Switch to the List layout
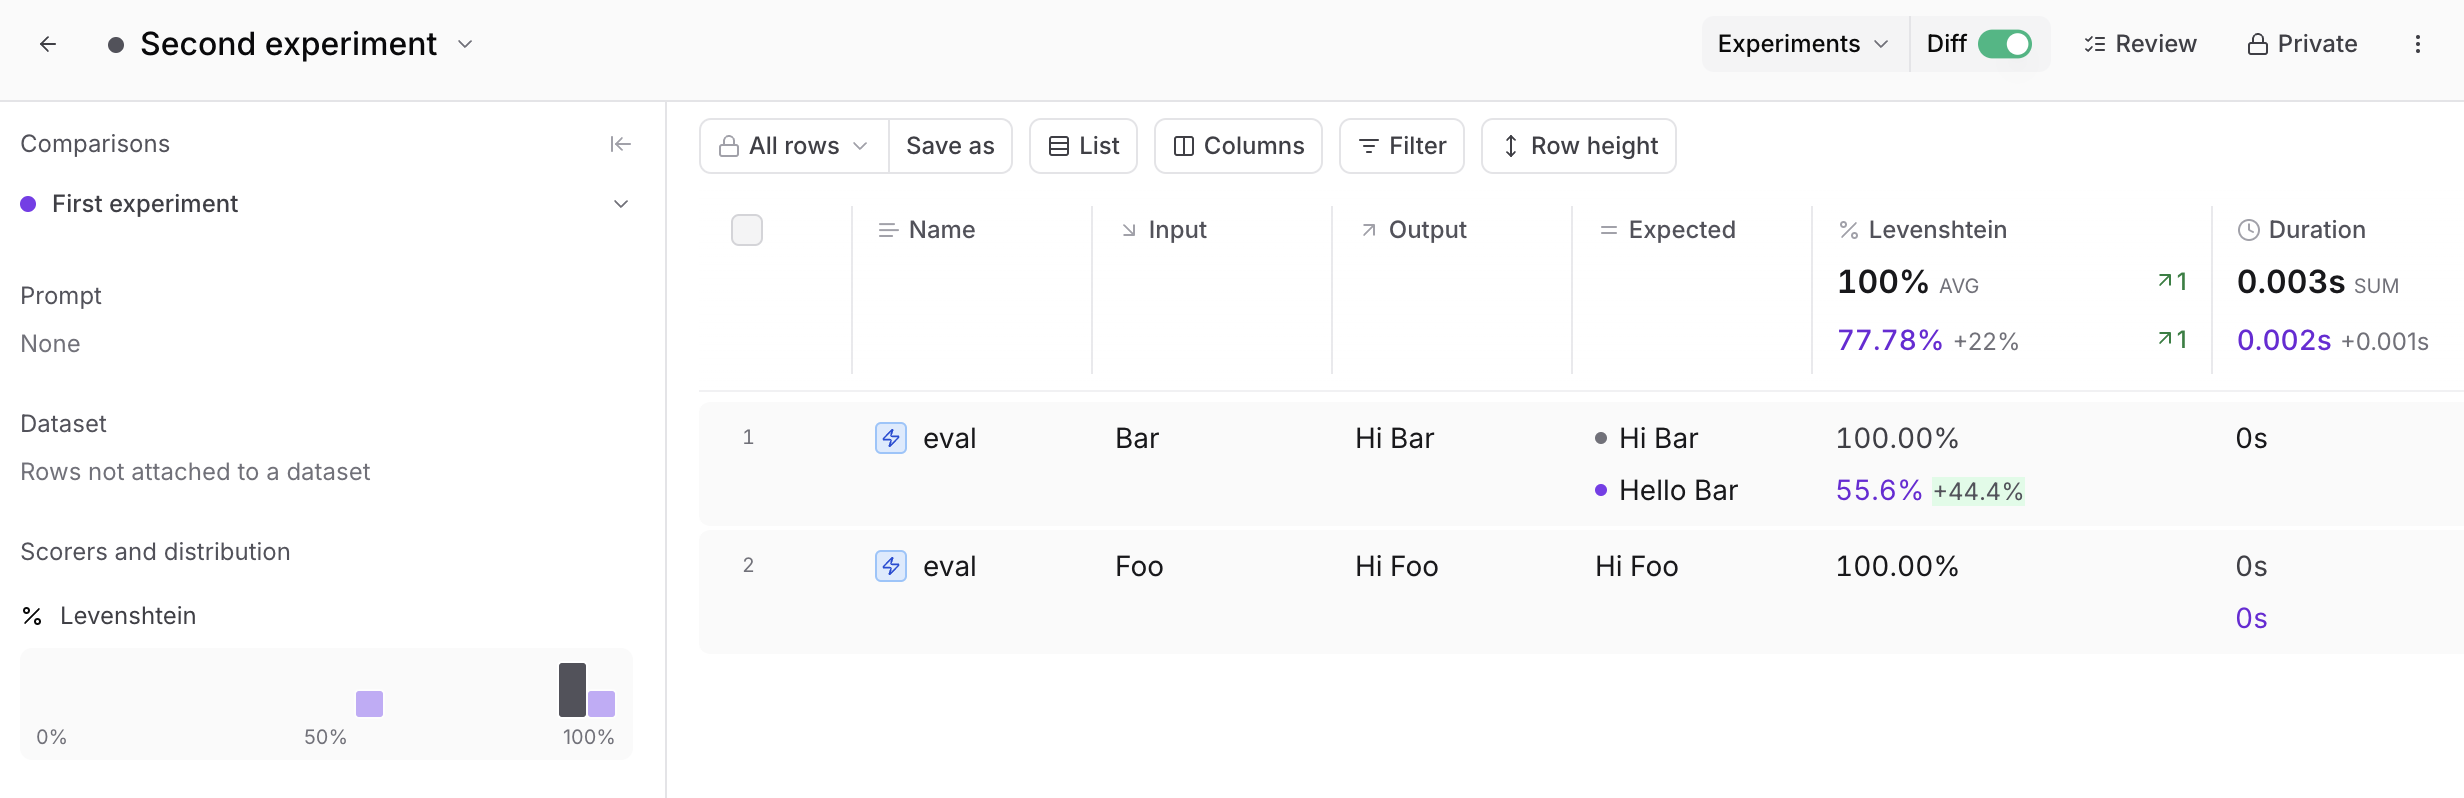2464x798 pixels. pyautogui.click(x=1083, y=146)
